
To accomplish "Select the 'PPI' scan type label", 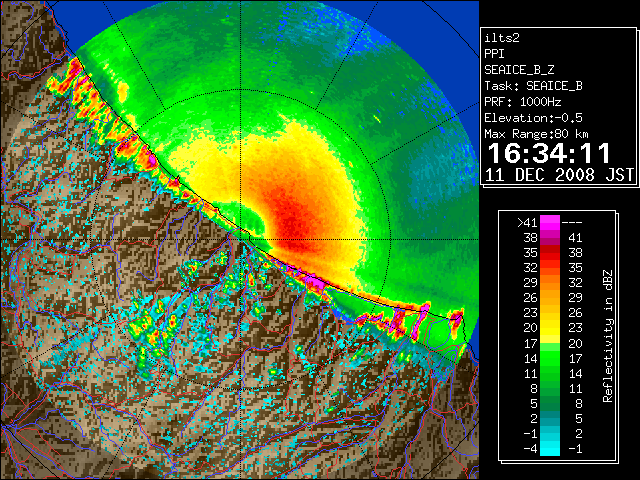I will pyautogui.click(x=494, y=54).
